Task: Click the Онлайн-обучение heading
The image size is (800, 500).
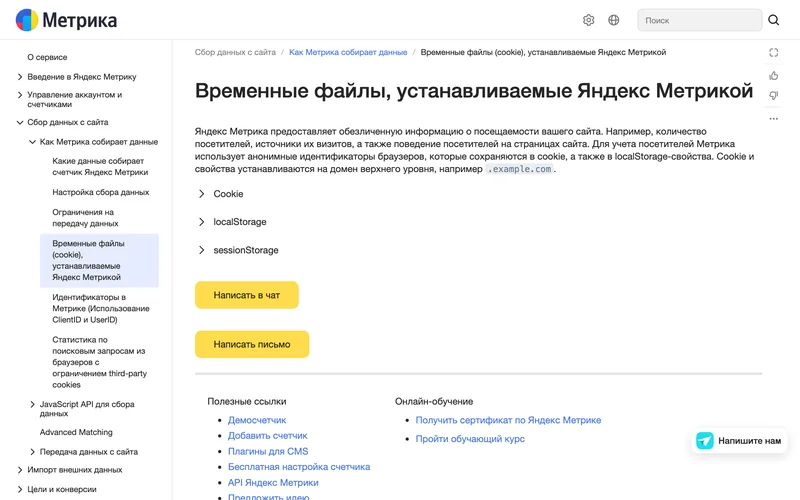Action: click(x=434, y=402)
